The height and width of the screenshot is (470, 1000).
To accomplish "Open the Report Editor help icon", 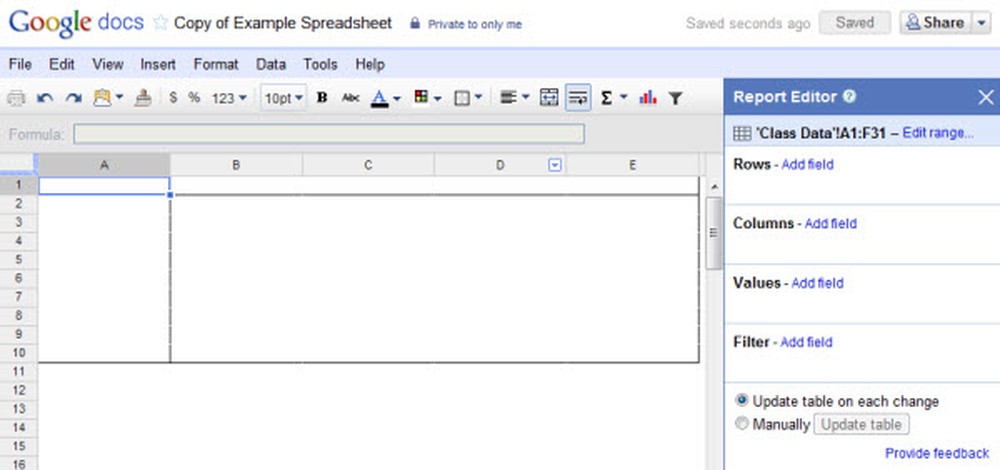I will point(849,97).
